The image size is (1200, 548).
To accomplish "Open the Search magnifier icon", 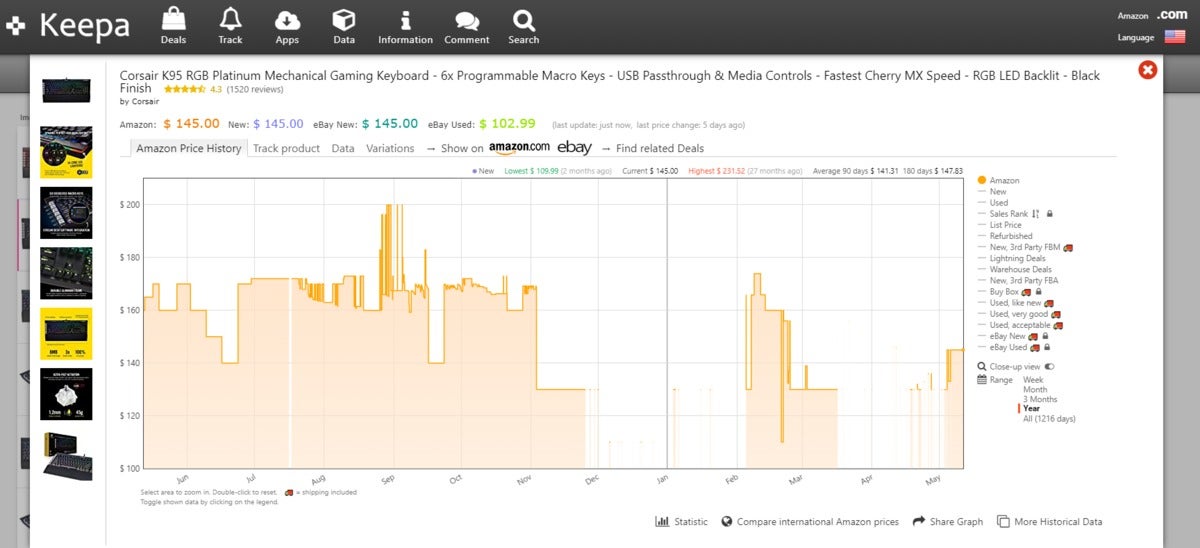I will (523, 19).
